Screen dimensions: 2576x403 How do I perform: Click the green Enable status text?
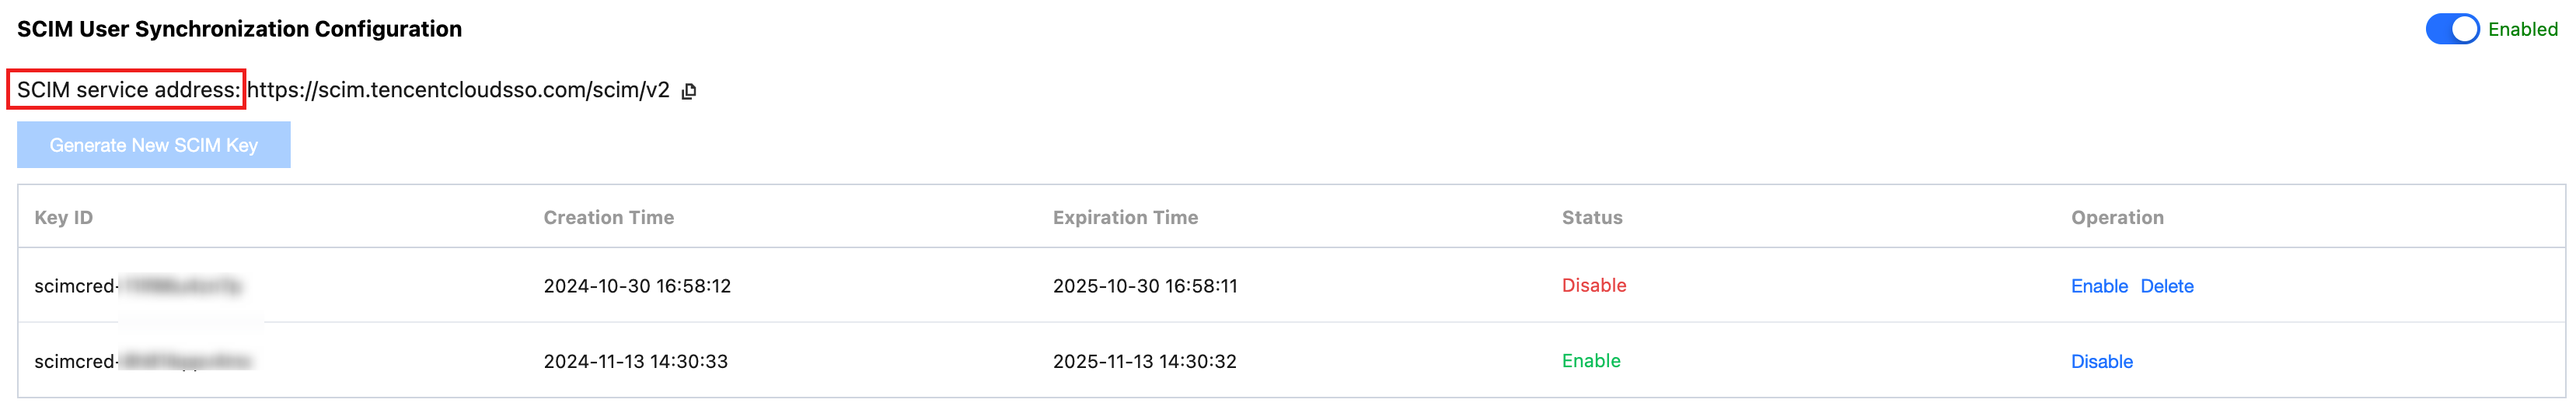click(x=1591, y=360)
